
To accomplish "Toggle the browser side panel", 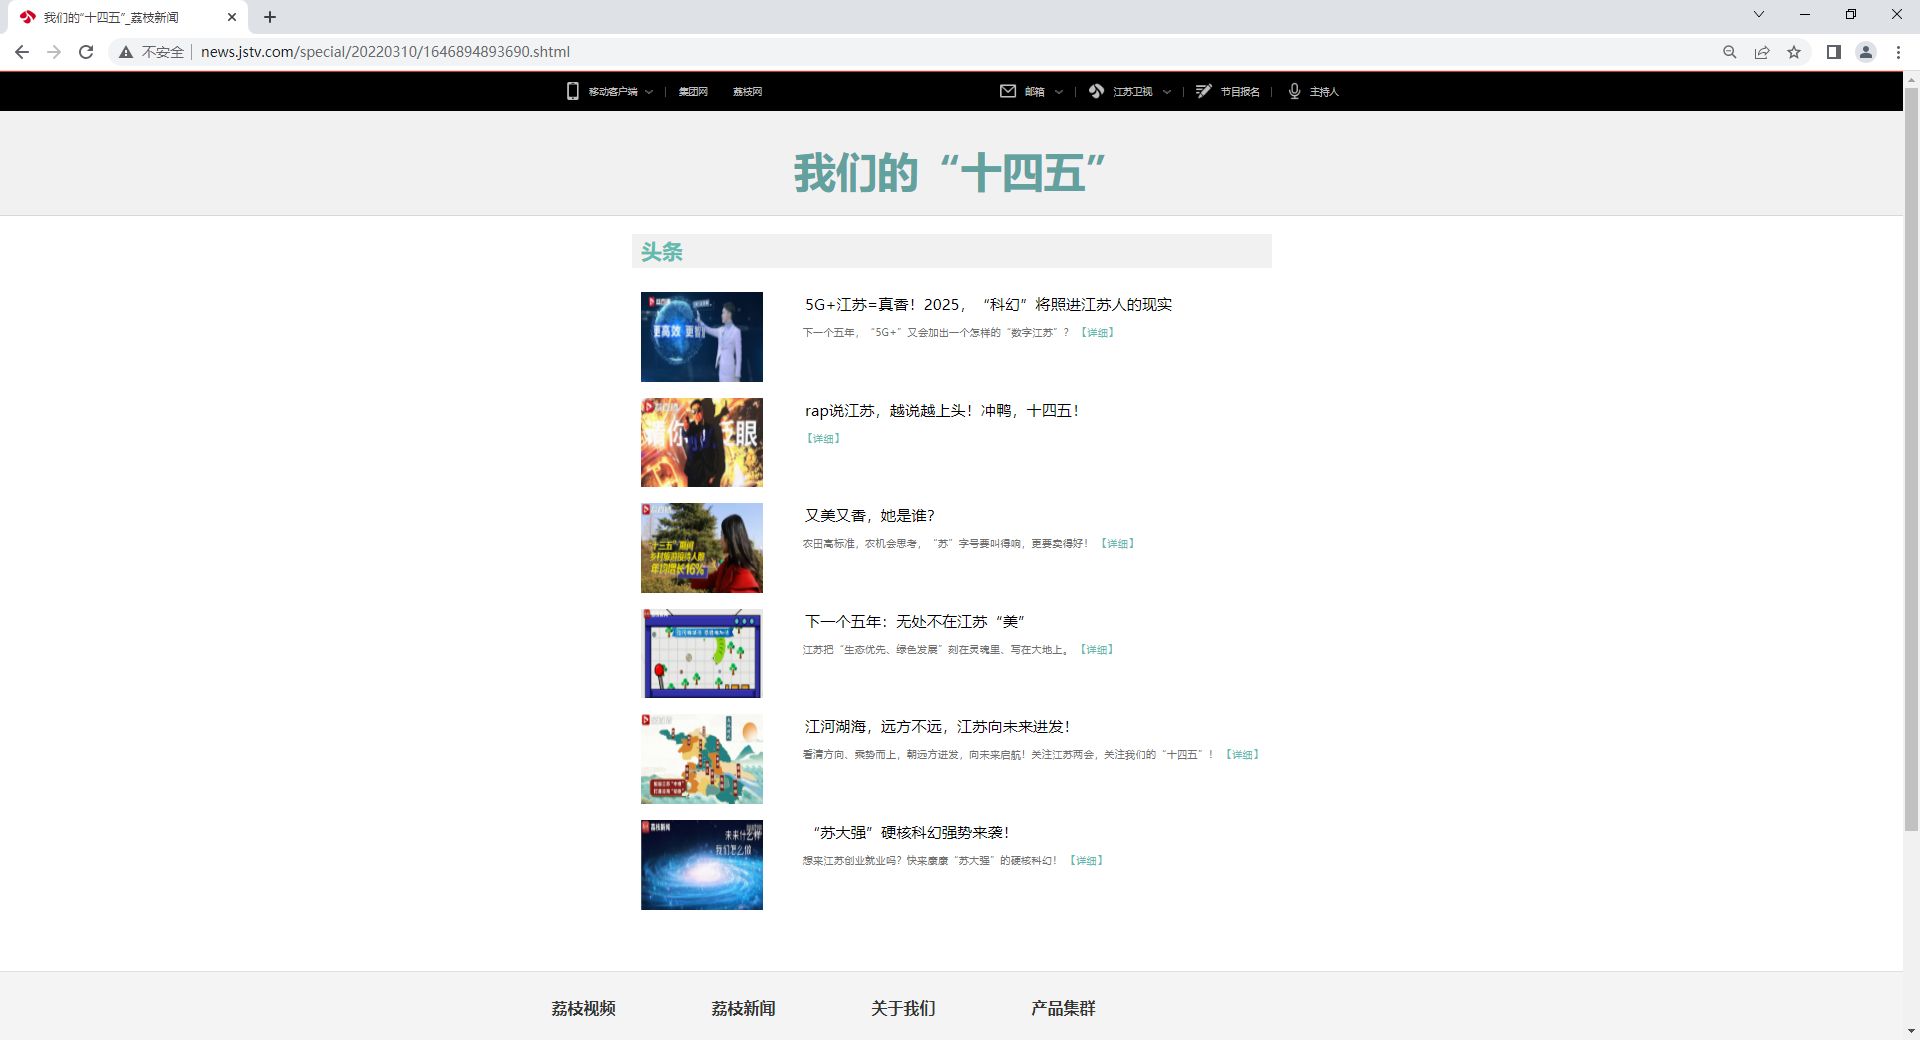I will [x=1833, y=52].
